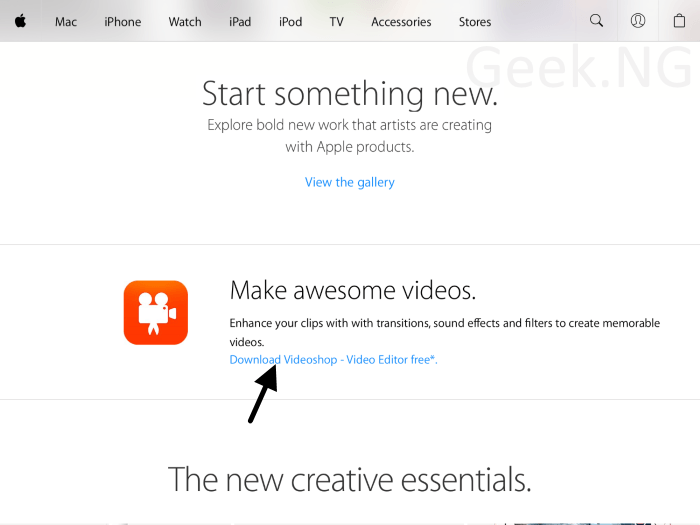Open the iPhone menu item
Image resolution: width=700 pixels, height=525 pixels.
pyautogui.click(x=122, y=22)
